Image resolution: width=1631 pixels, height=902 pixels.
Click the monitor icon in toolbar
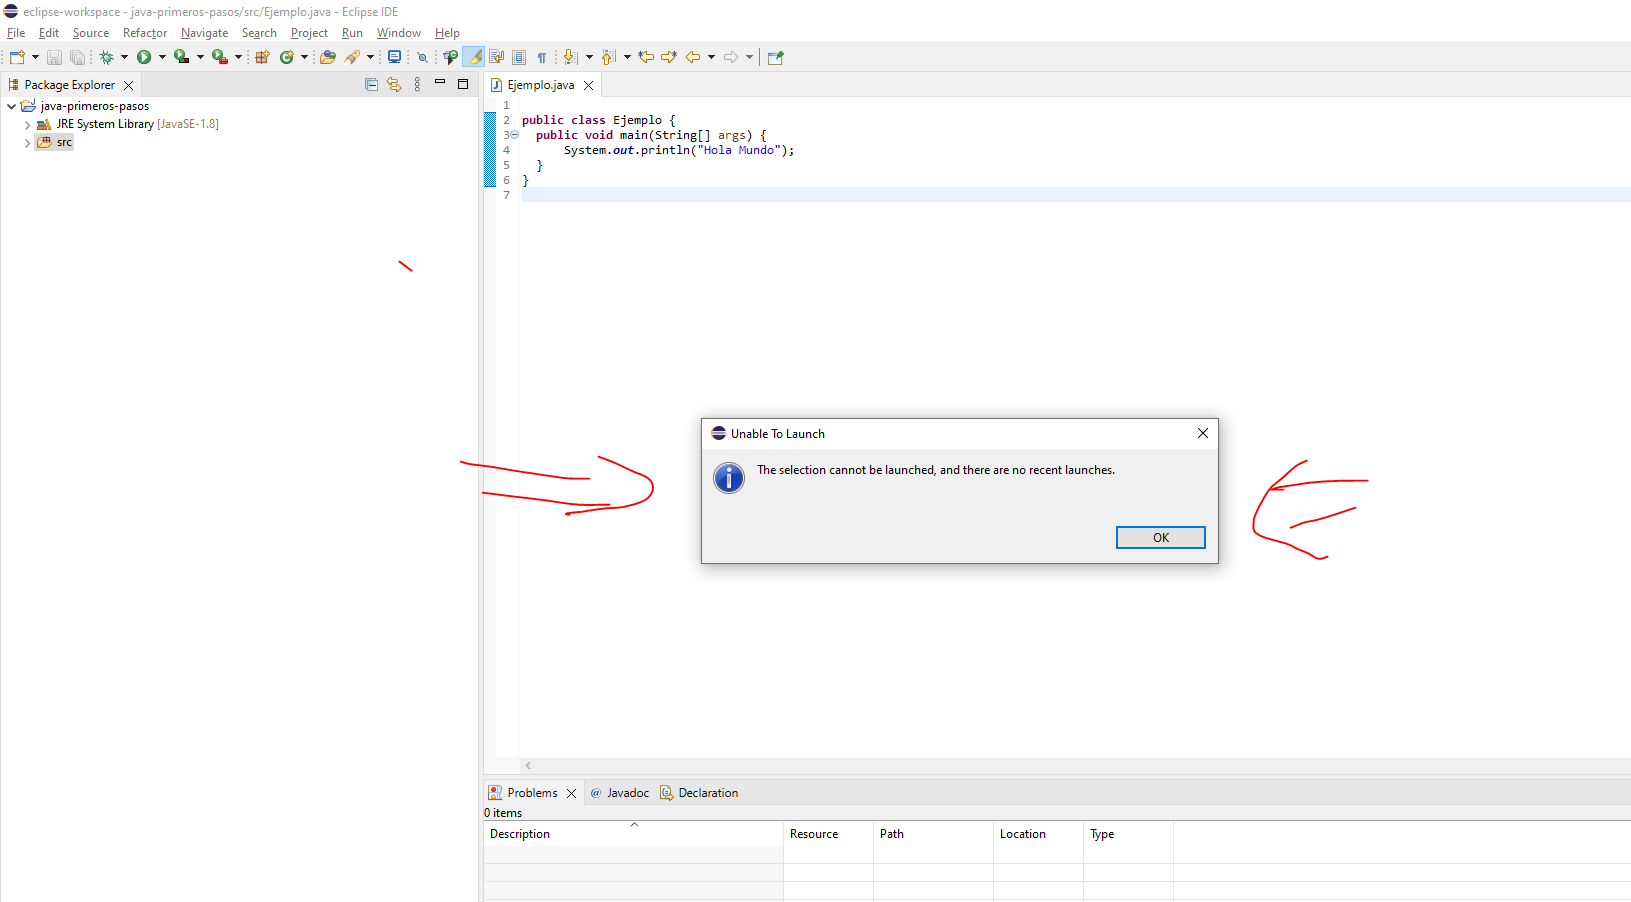coord(394,57)
